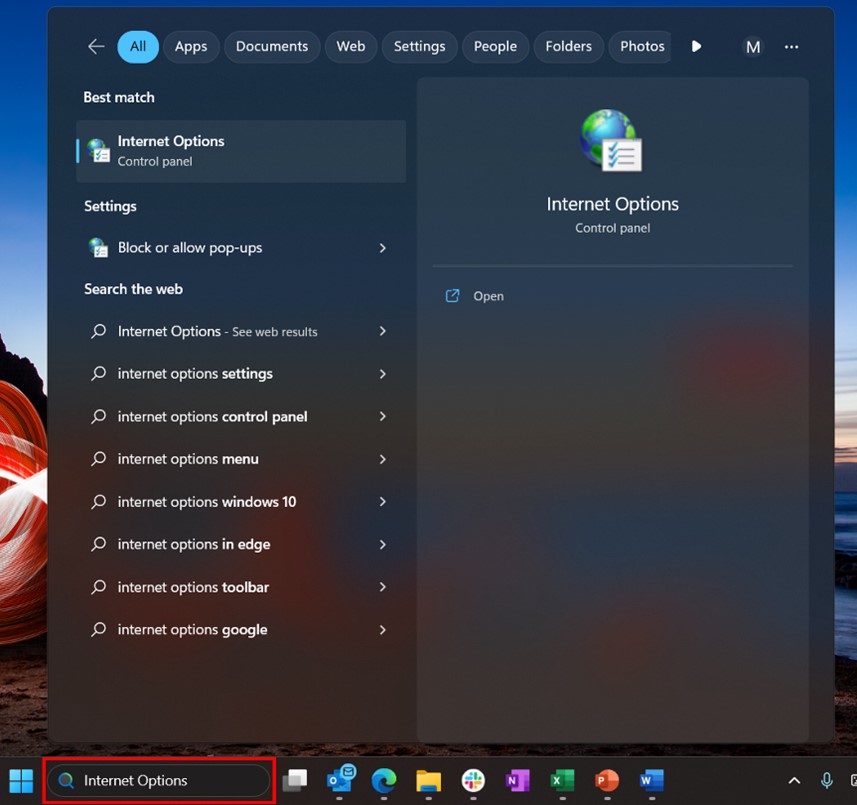Viewport: 857px width, 805px height.
Task: Open File Explorer from the taskbar
Action: point(428,780)
